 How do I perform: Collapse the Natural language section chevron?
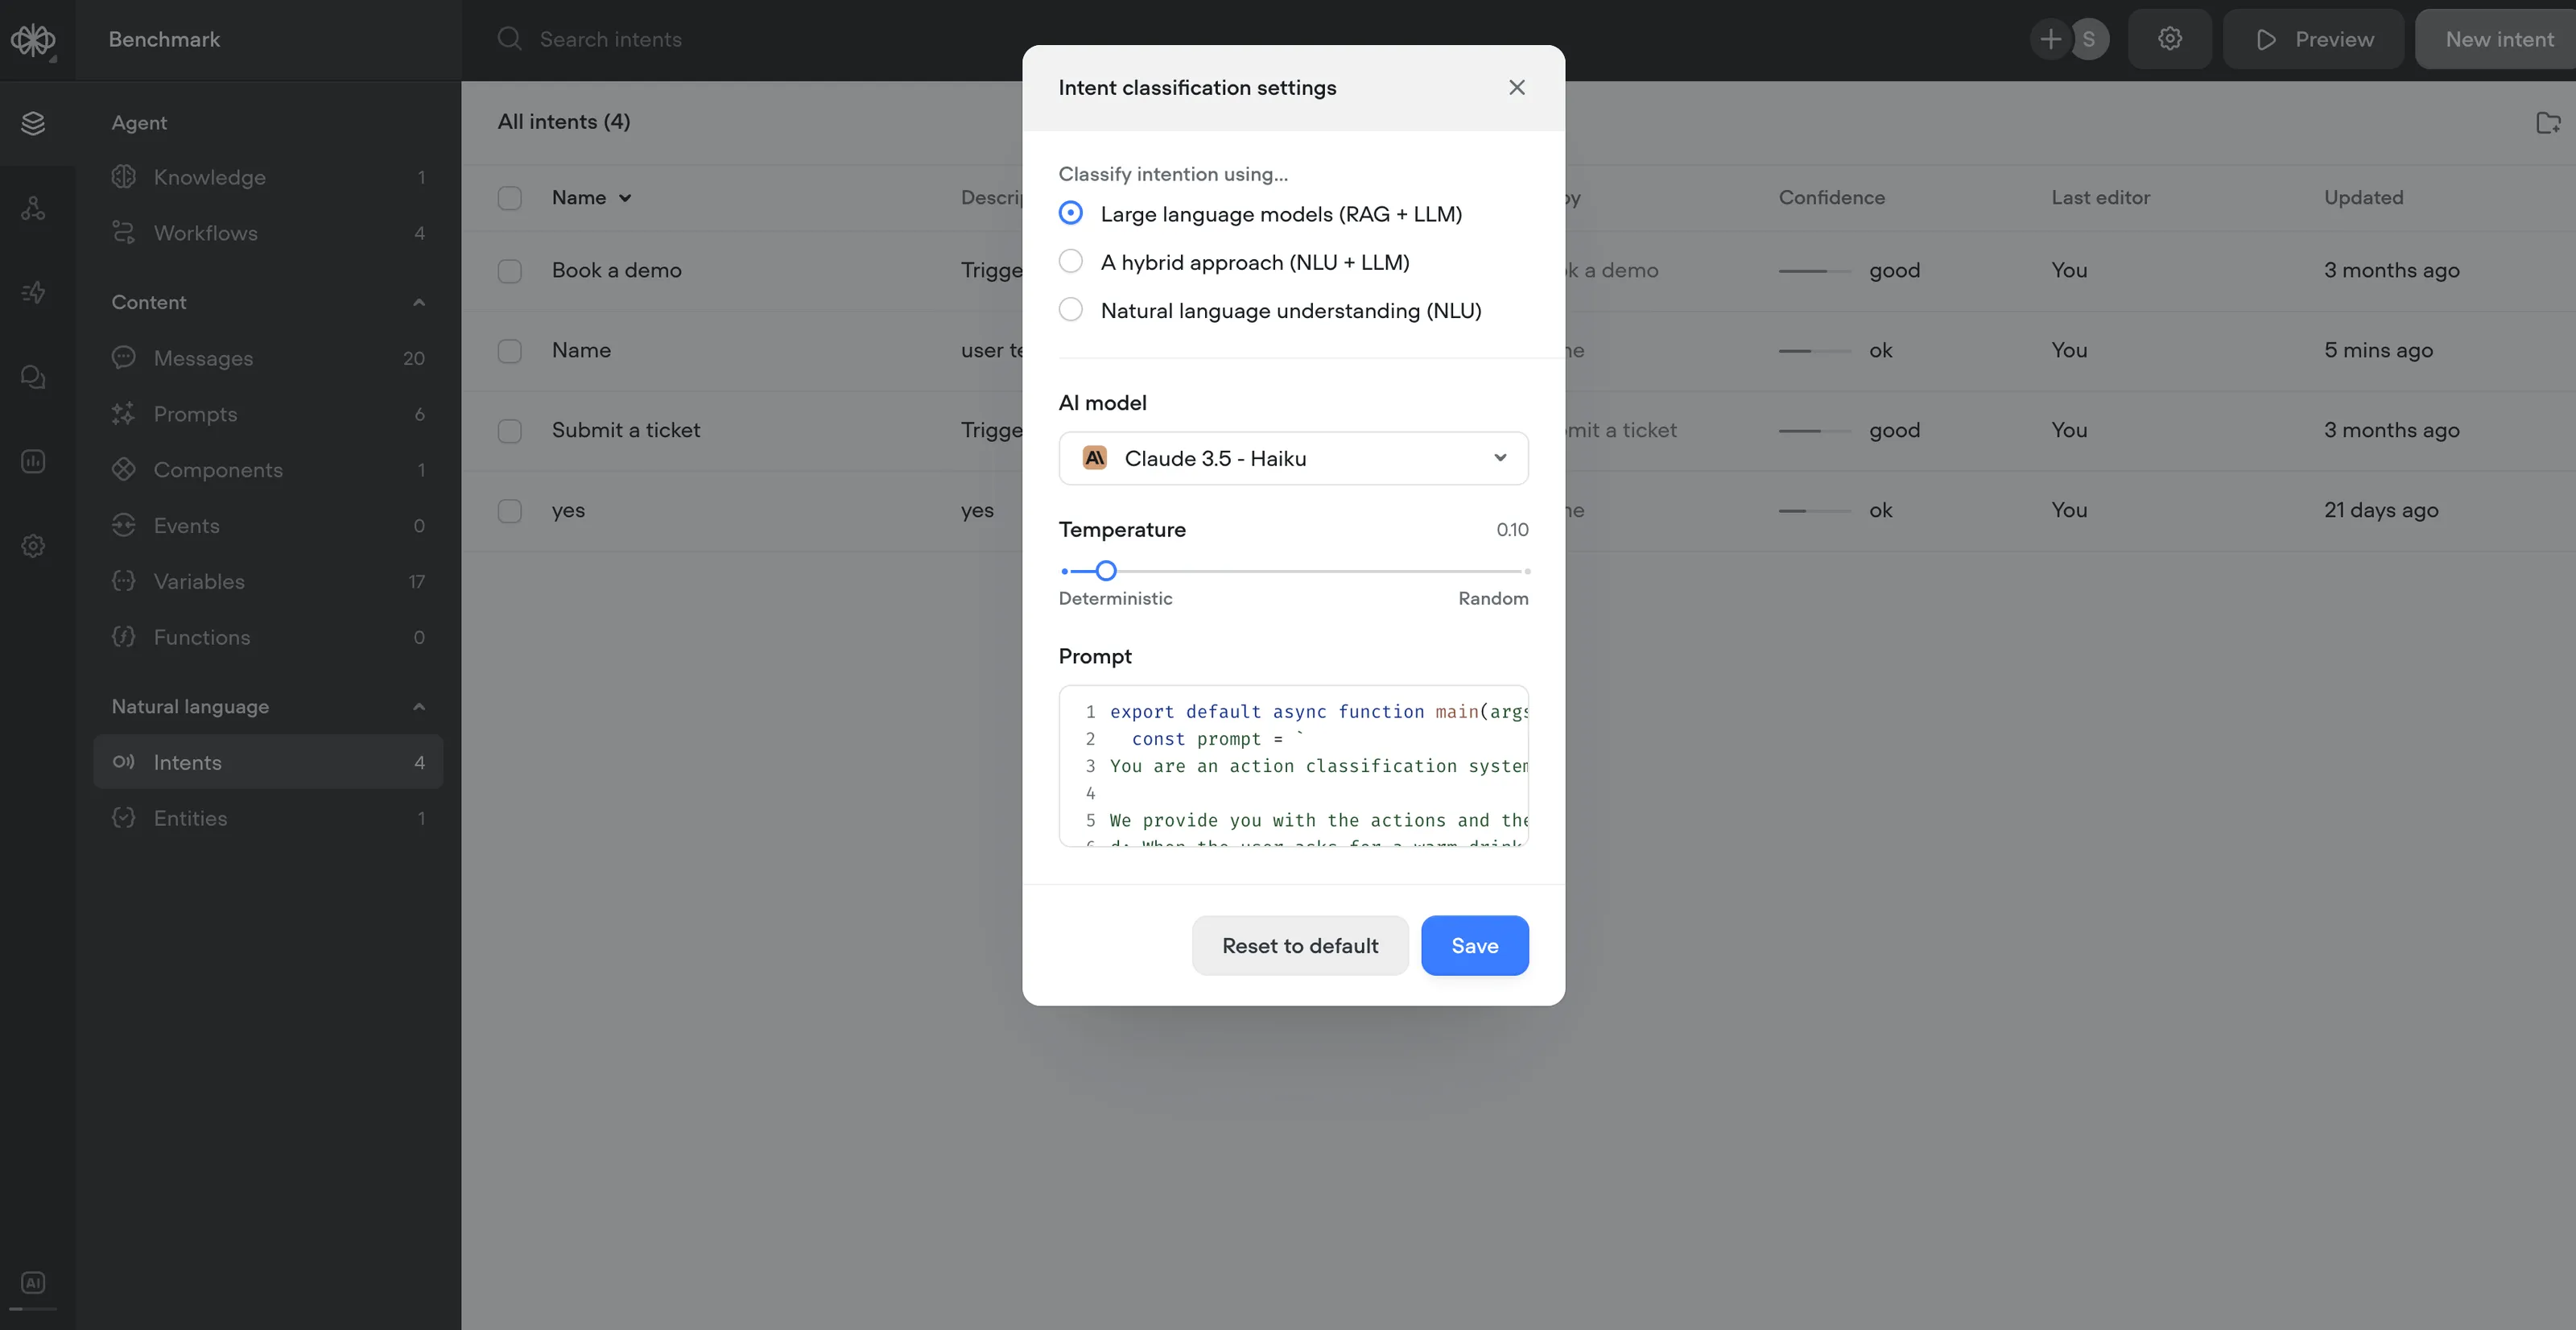tap(419, 707)
